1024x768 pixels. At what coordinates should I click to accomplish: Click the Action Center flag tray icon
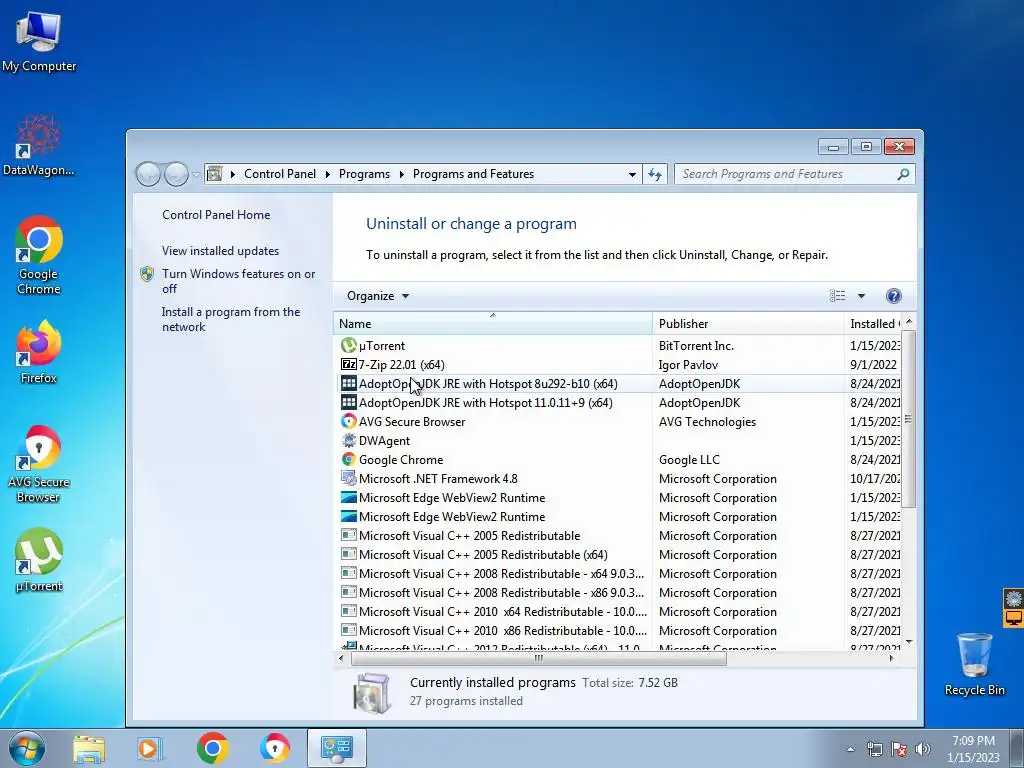[x=899, y=749]
